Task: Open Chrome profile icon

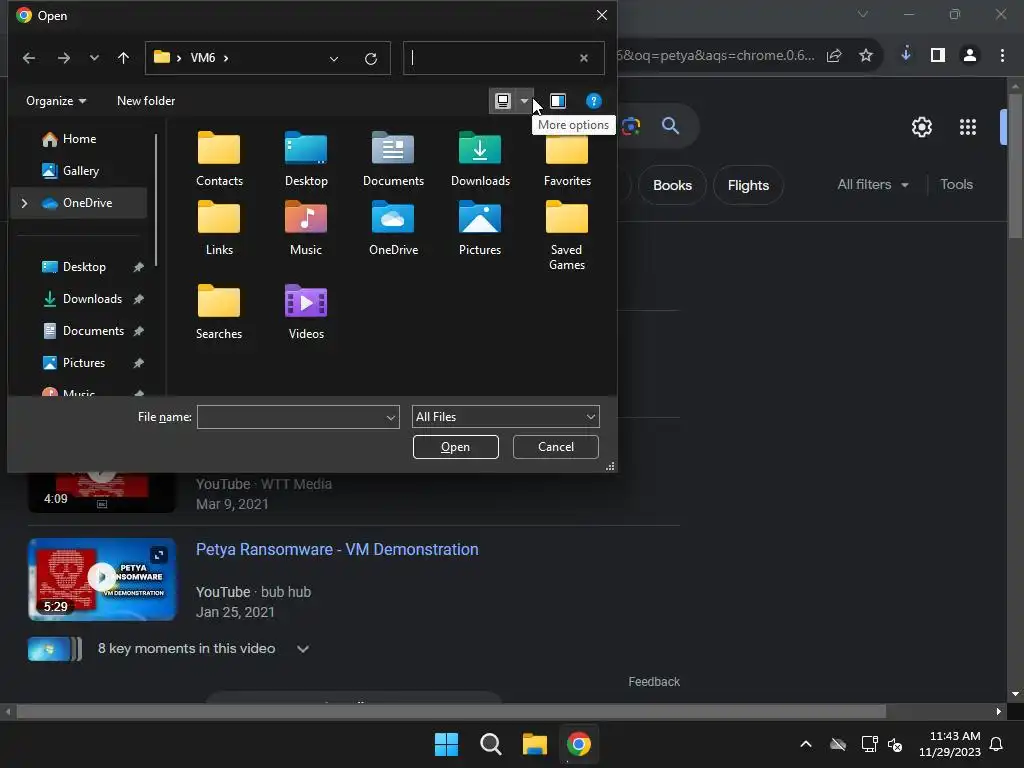Action: click(x=970, y=56)
